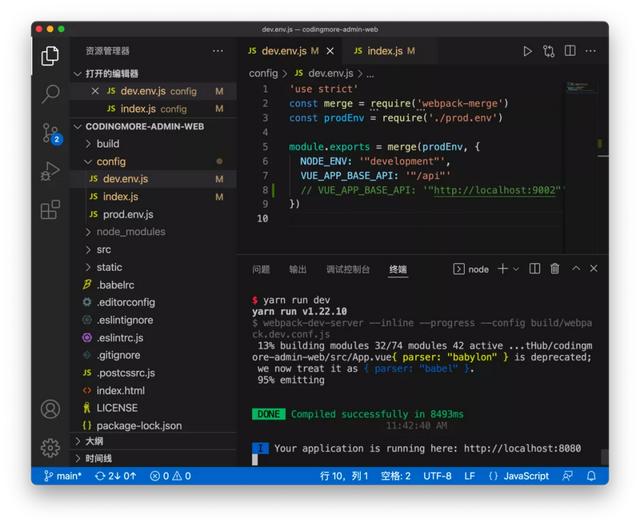640x526 pixels.
Task: Open explorer more actions ellipsis
Action: pos(218,51)
